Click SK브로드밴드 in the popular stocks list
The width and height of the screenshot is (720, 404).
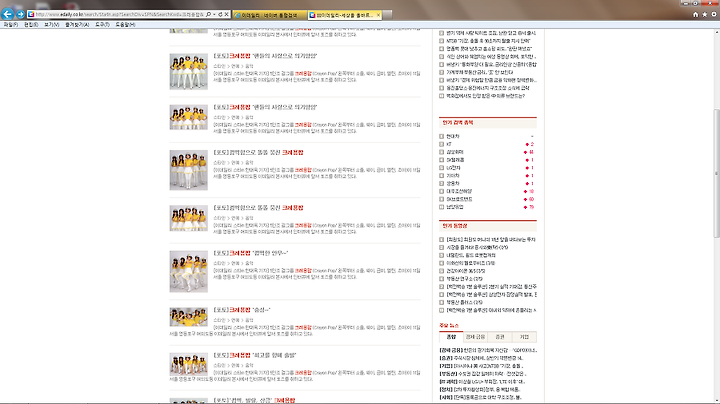tap(459, 199)
